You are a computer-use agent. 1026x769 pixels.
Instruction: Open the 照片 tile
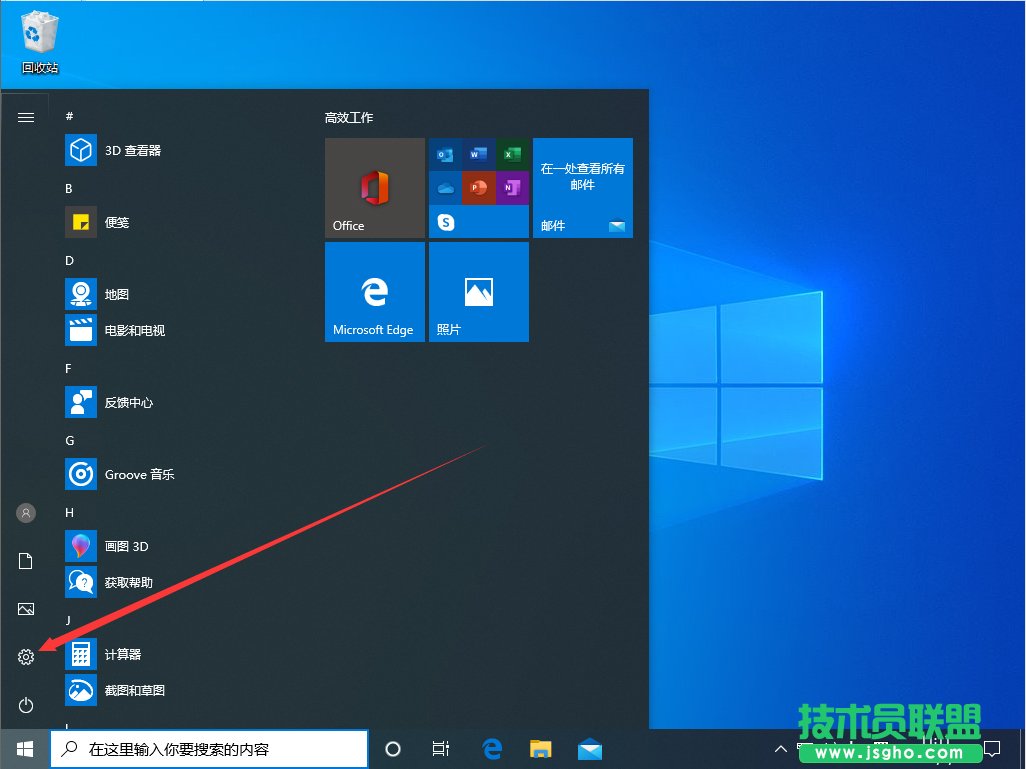coord(478,291)
